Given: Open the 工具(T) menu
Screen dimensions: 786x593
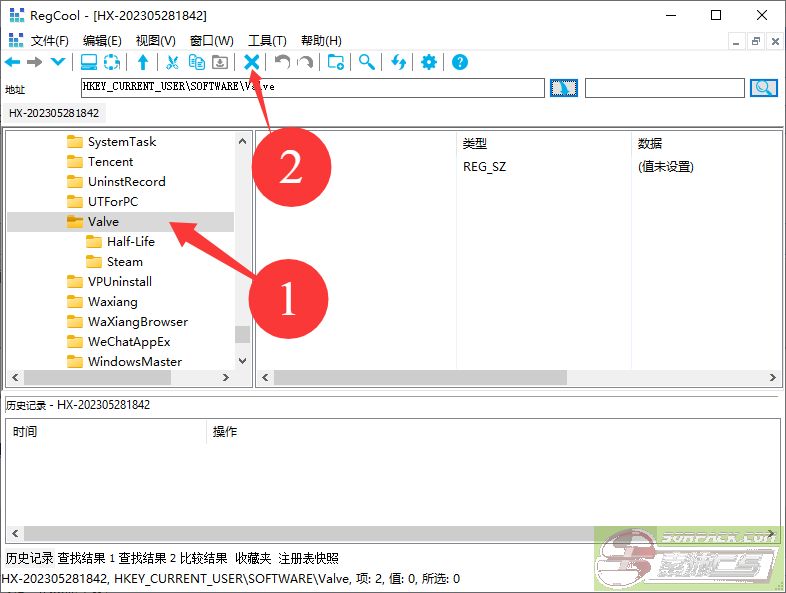Looking at the screenshot, I should point(266,40).
